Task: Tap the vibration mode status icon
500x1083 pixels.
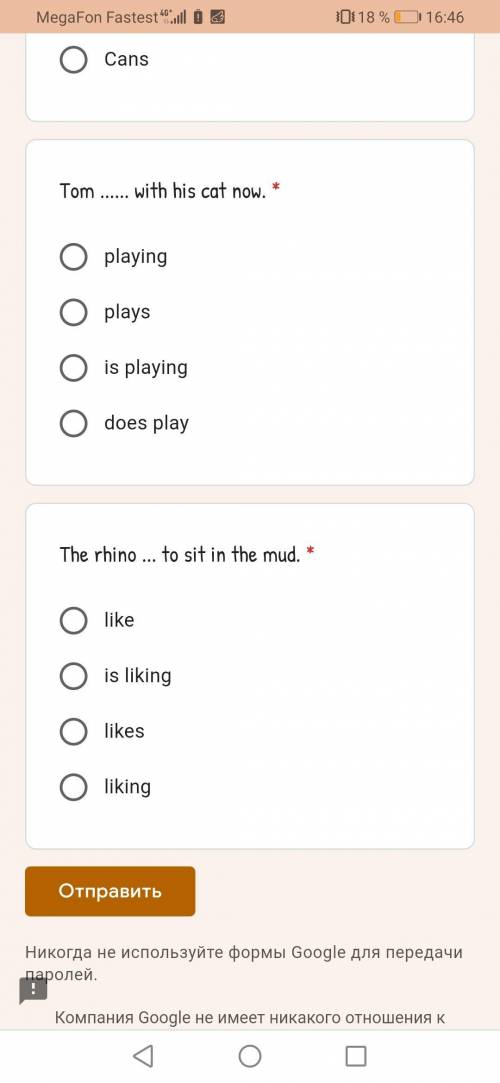Action: click(345, 17)
